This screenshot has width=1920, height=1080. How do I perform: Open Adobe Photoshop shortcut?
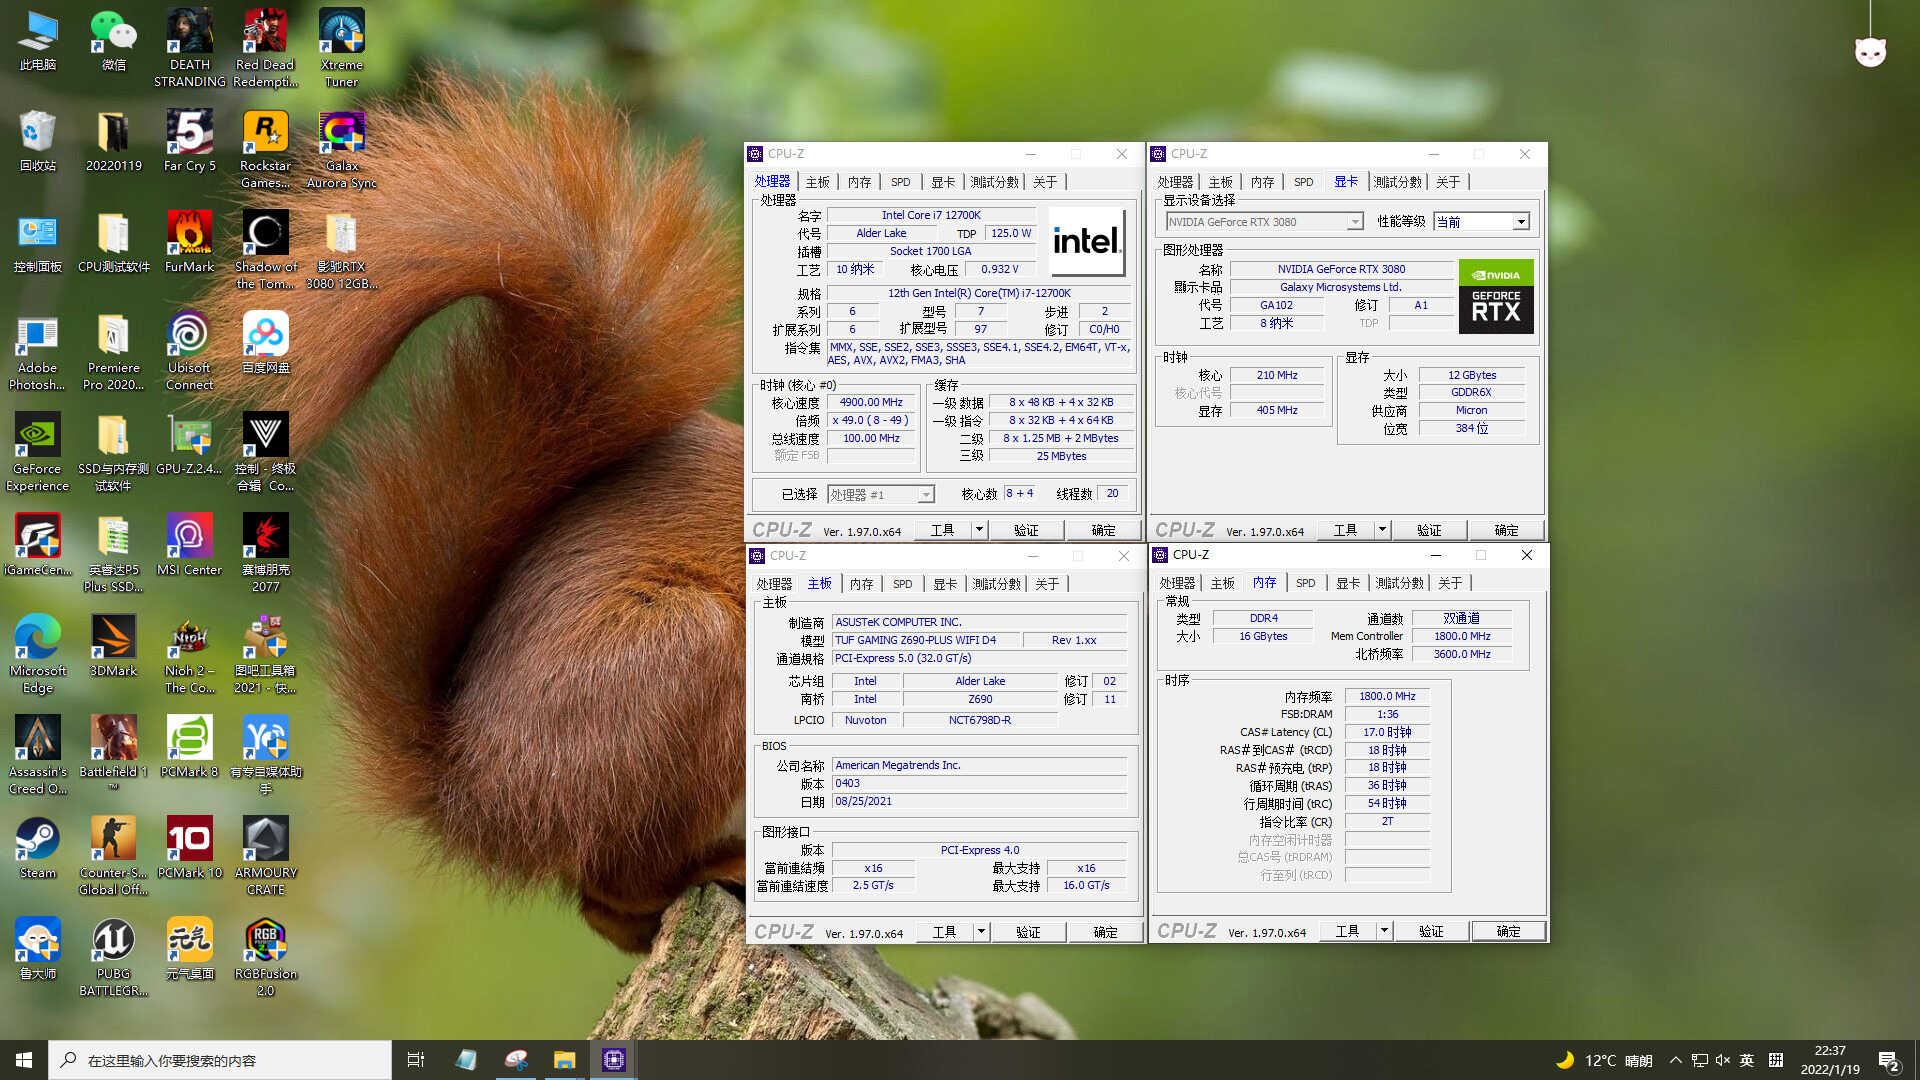(37, 352)
